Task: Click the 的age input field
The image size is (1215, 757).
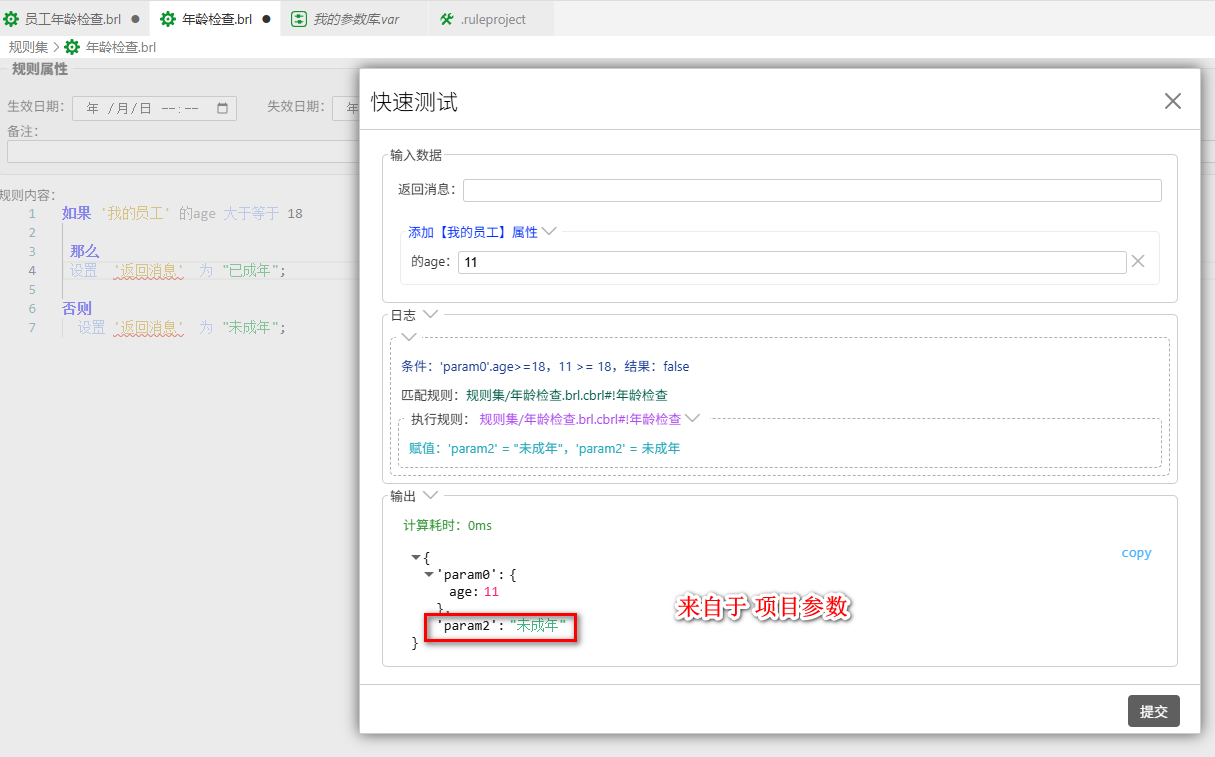Action: (791, 262)
